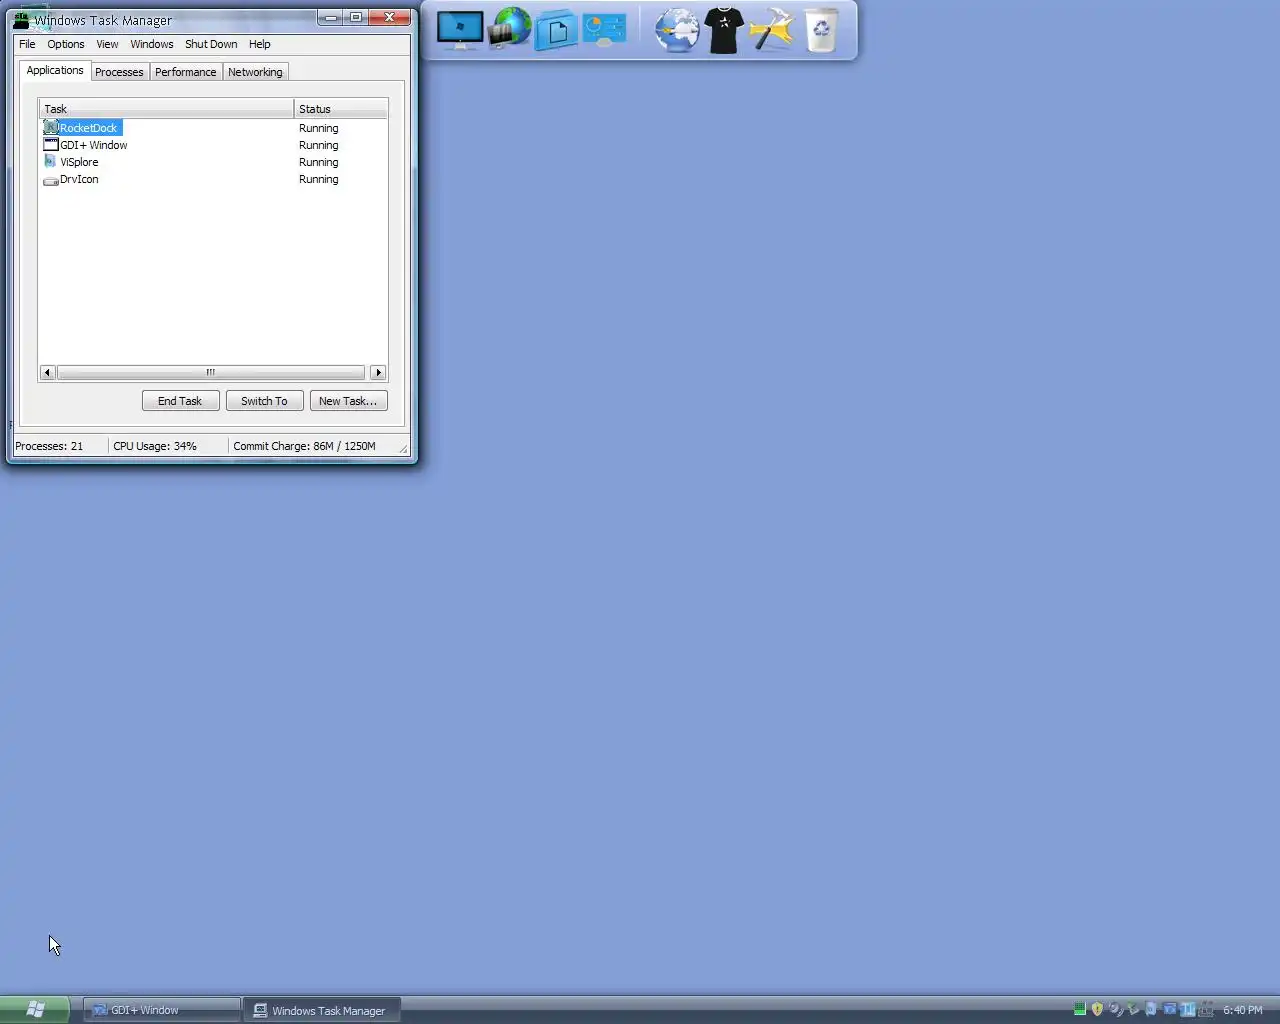Viewport: 1280px width, 1024px height.
Task: Open the File menu
Action: 27,44
